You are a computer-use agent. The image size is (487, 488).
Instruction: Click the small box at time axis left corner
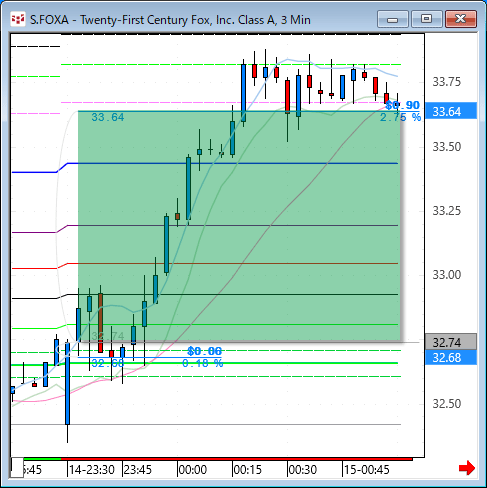click(17, 467)
